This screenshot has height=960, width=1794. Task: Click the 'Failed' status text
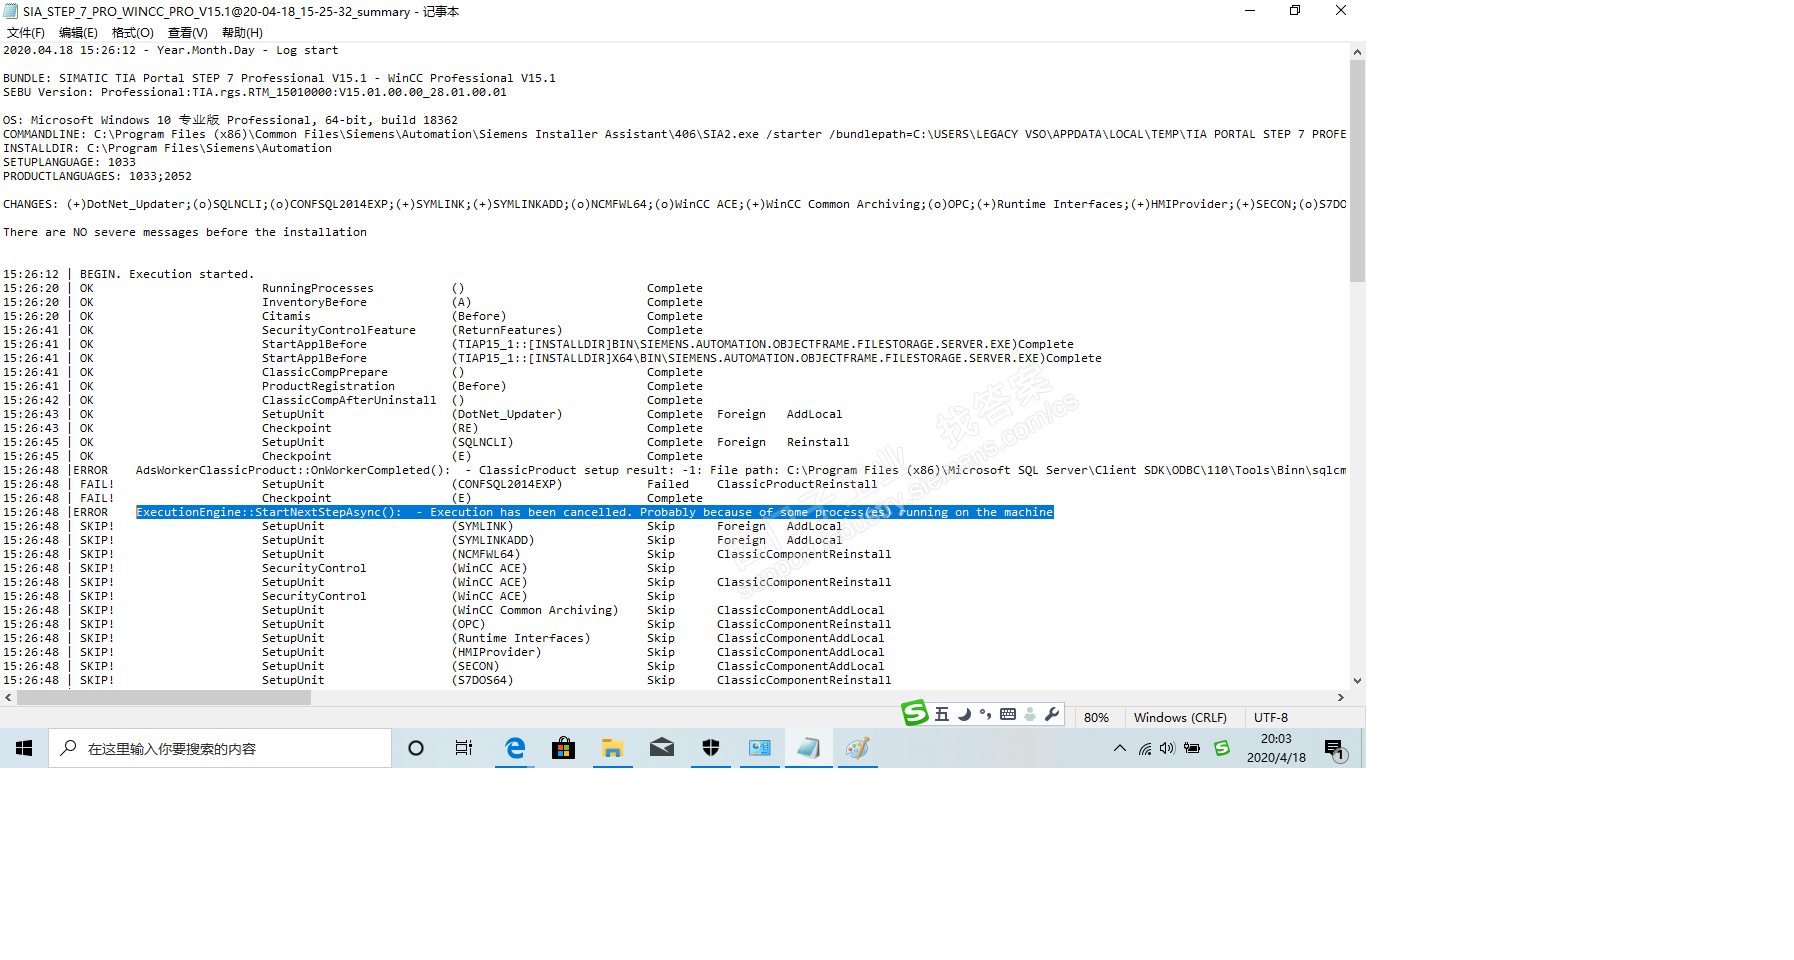(668, 484)
